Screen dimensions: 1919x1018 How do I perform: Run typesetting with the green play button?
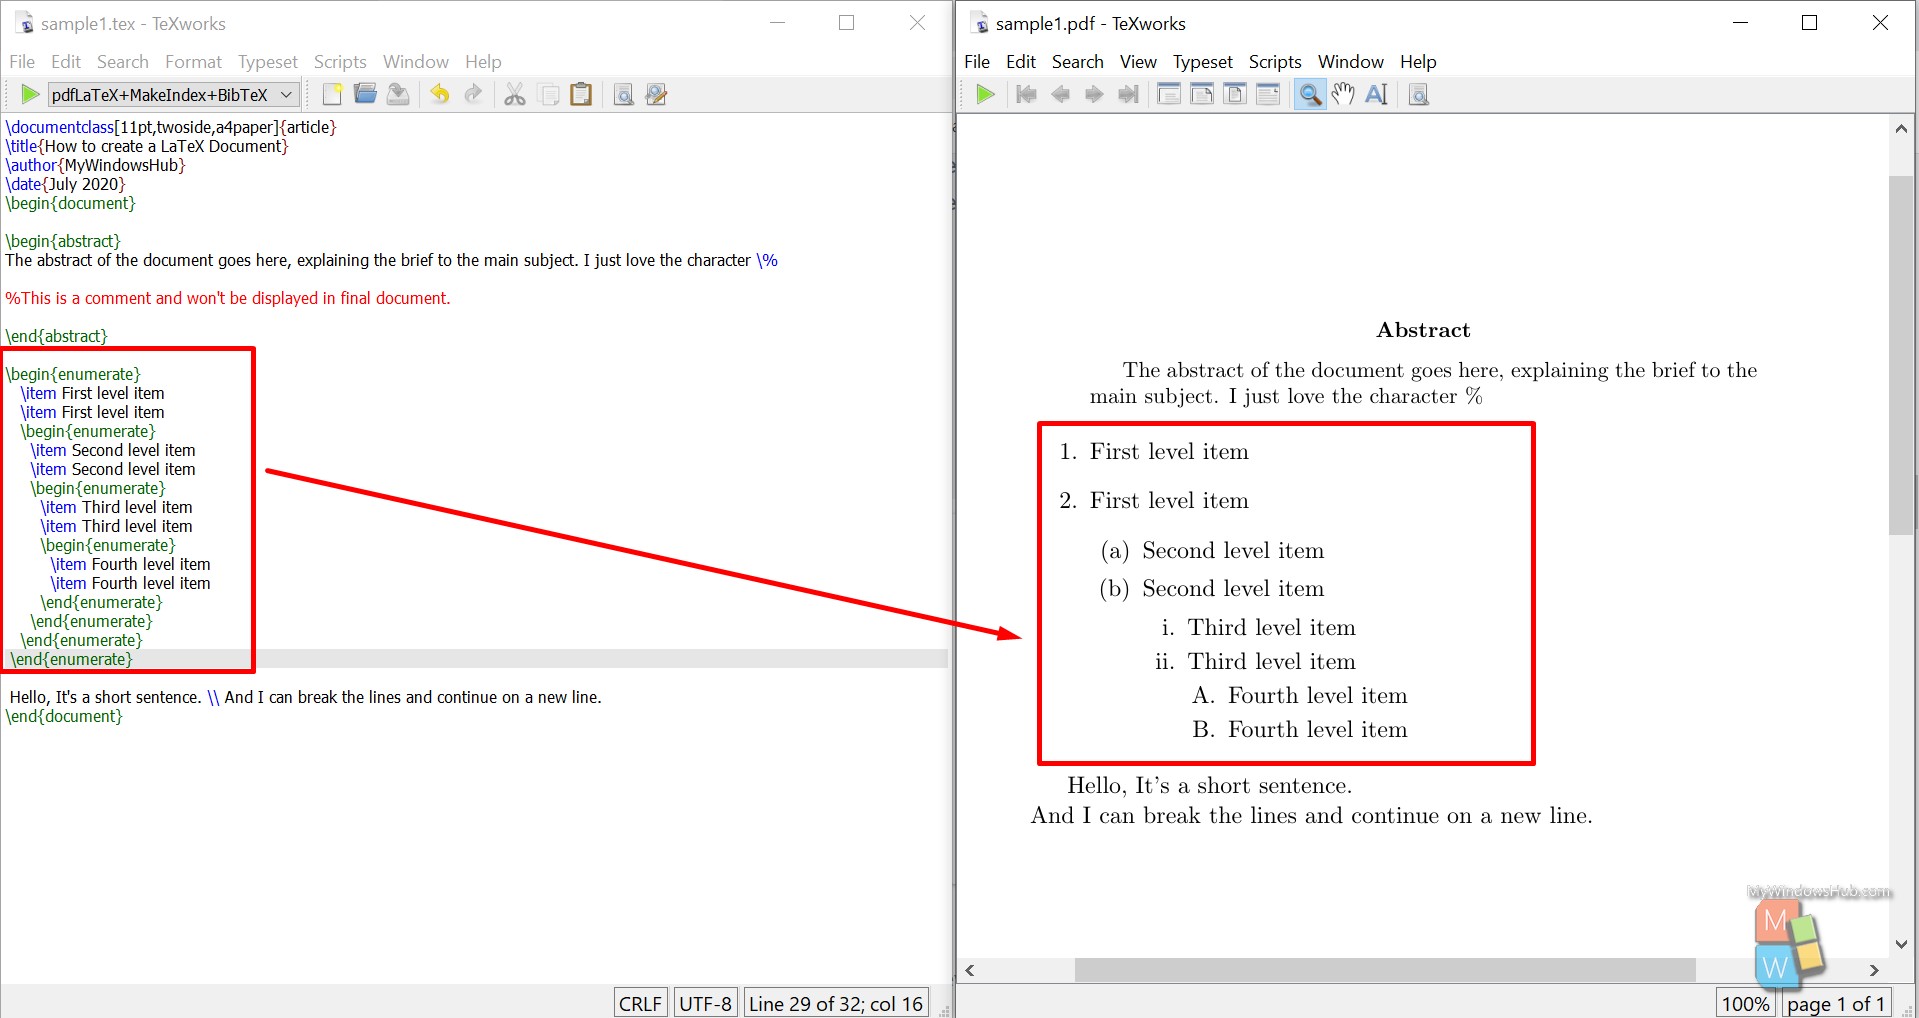29,94
